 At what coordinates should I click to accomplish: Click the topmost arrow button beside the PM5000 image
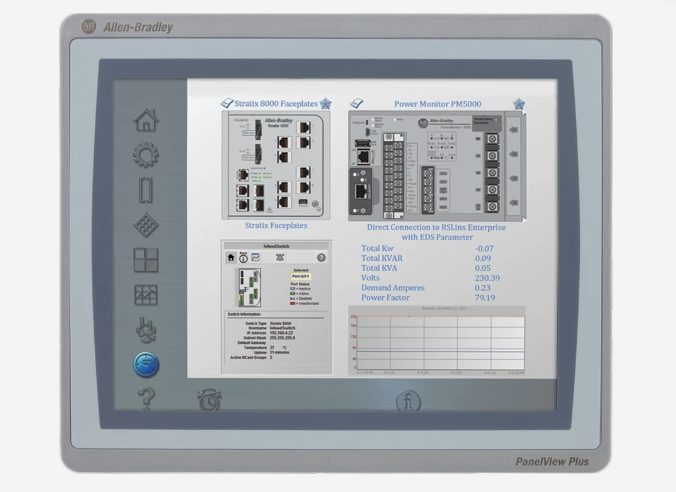tap(513, 130)
